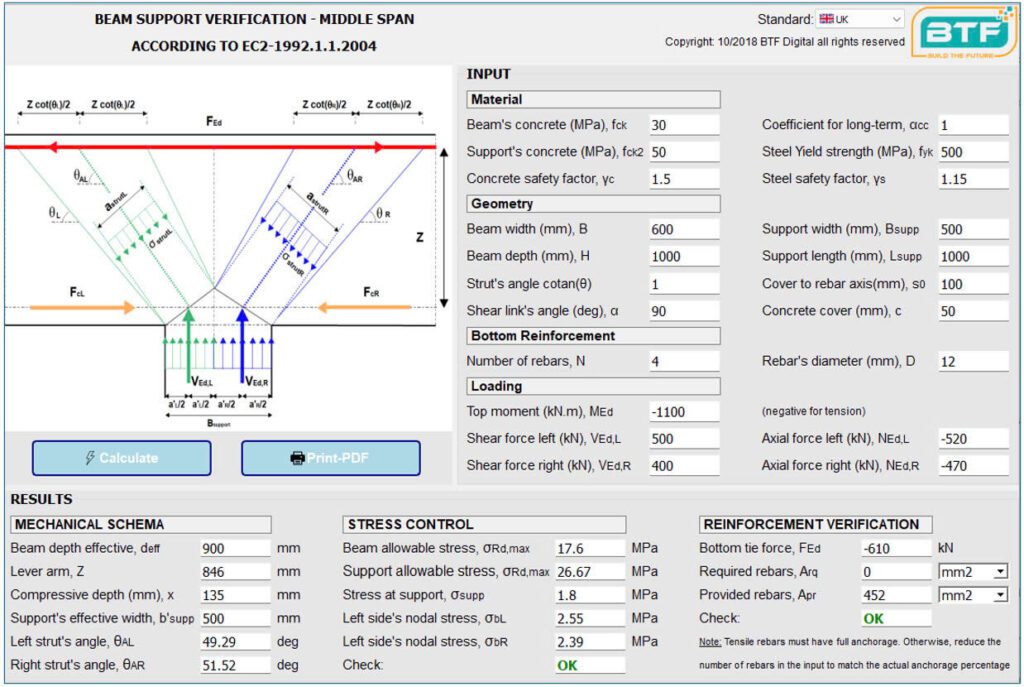Image resolution: width=1024 pixels, height=687 pixels.
Task: Select the Rebar's diameter D field
Action: pos(973,361)
